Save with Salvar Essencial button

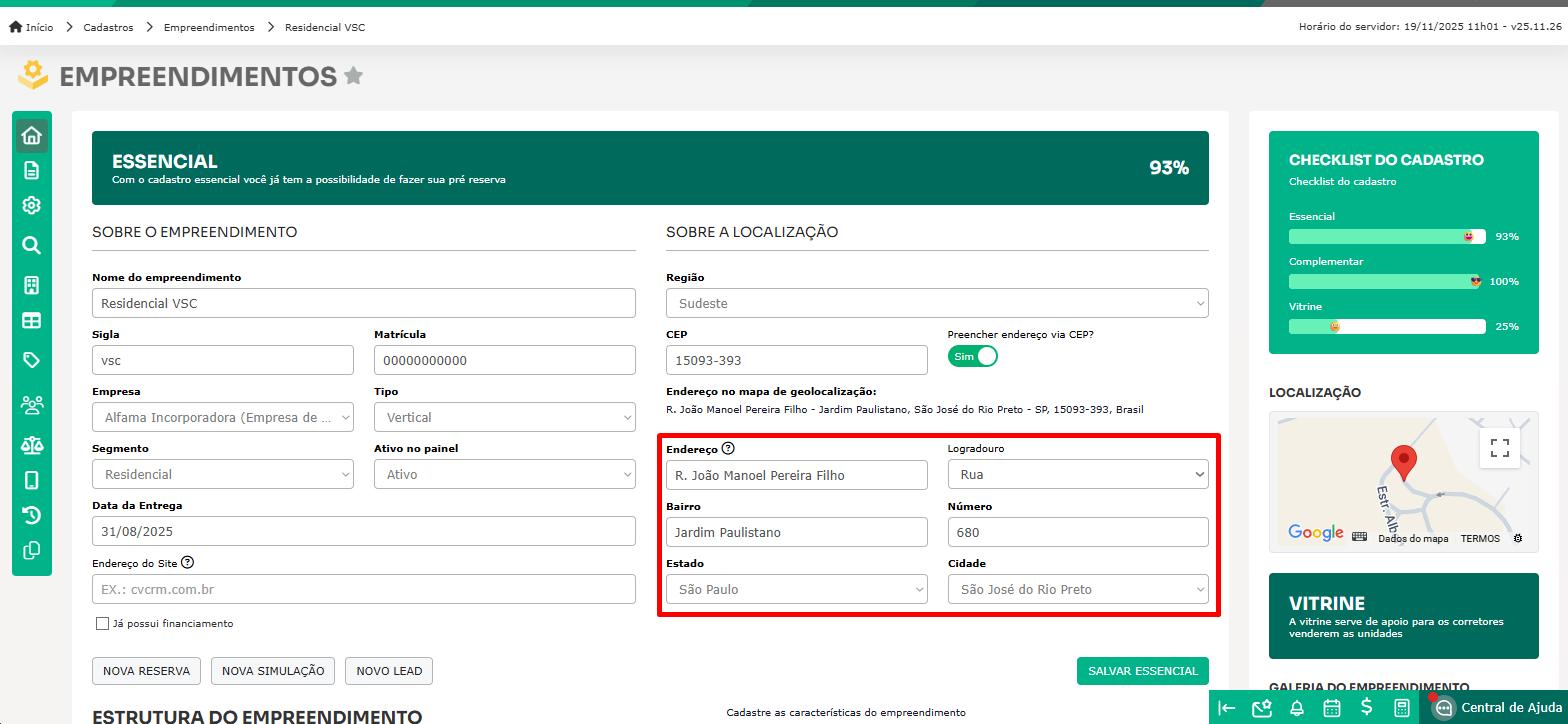(x=1143, y=671)
